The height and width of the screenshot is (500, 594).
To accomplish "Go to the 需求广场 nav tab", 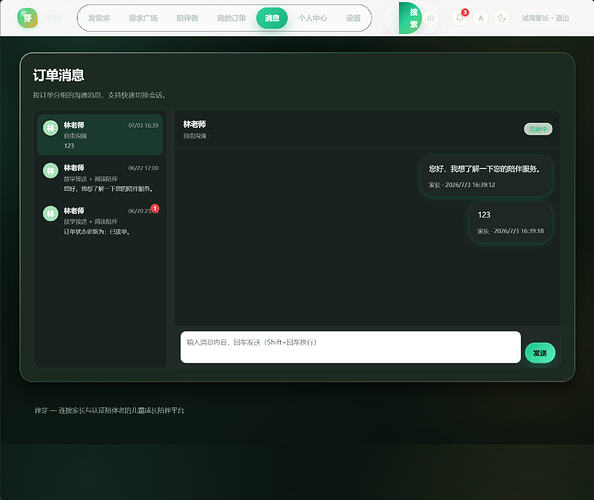I will point(143,18).
